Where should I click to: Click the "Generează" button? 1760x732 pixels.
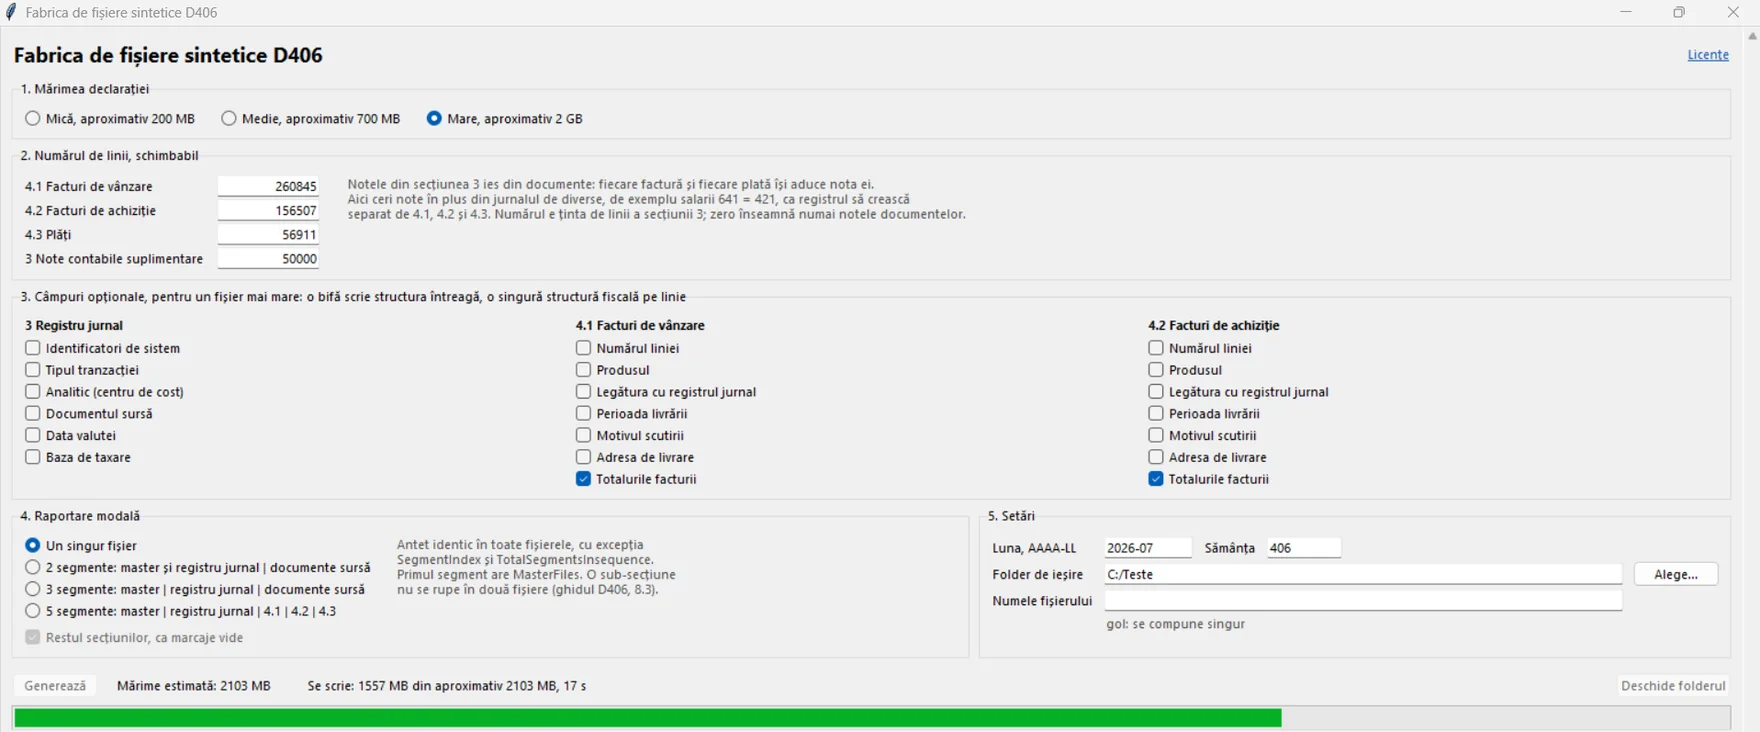coord(55,686)
